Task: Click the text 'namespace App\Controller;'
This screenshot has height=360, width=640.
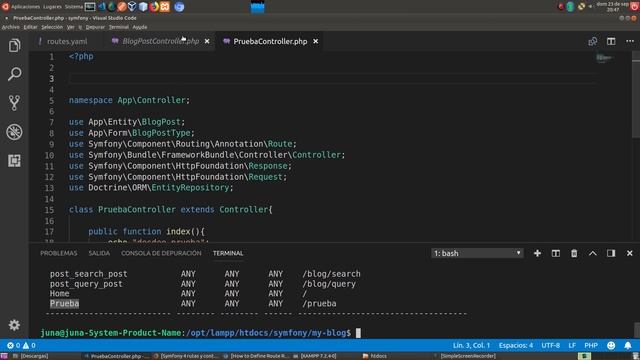Action: (x=129, y=100)
